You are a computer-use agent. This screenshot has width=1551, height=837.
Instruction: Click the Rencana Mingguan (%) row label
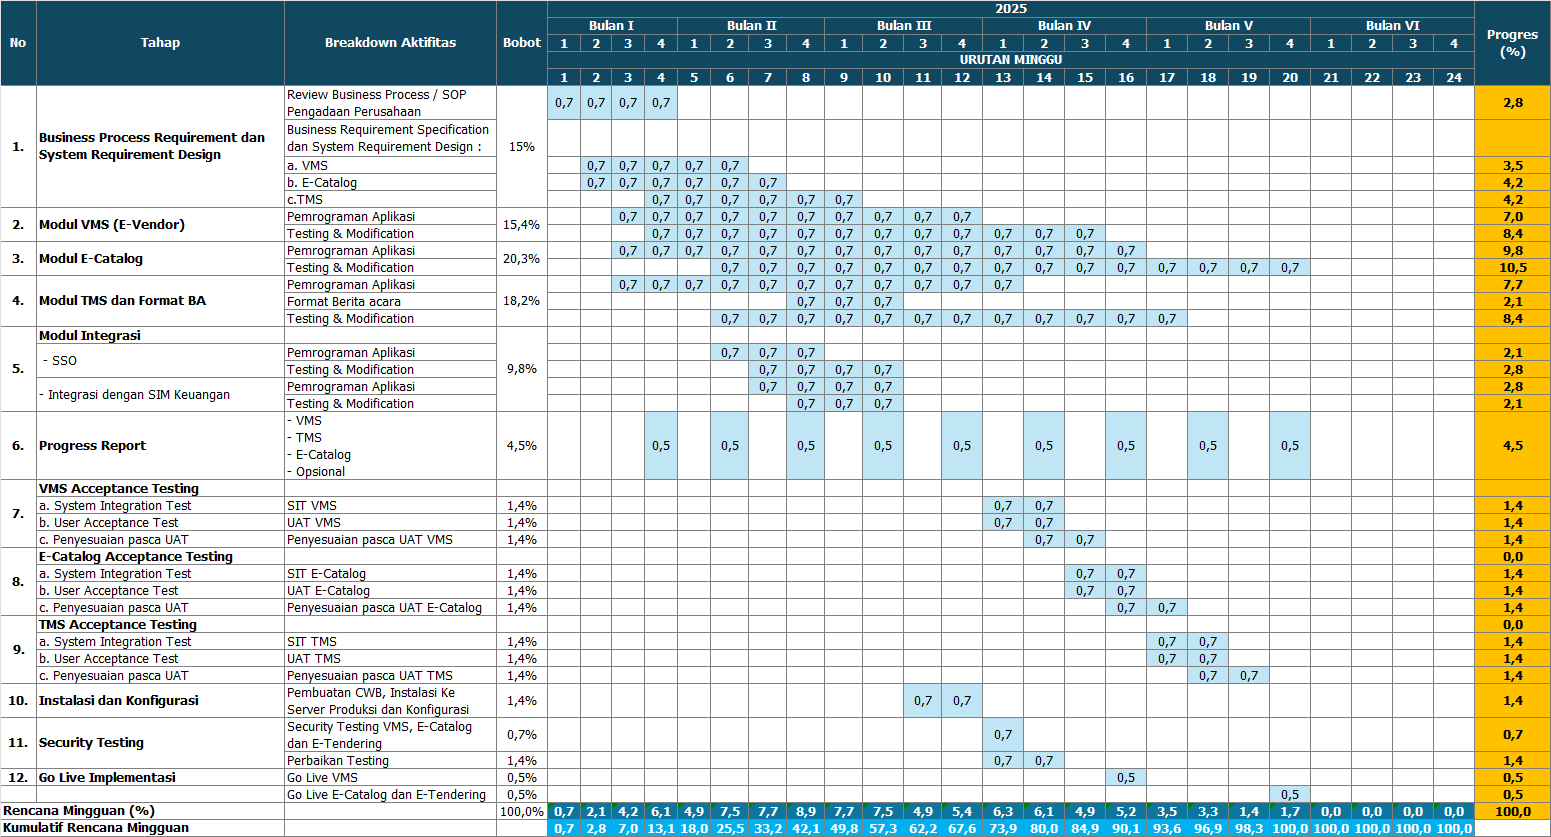[142, 811]
